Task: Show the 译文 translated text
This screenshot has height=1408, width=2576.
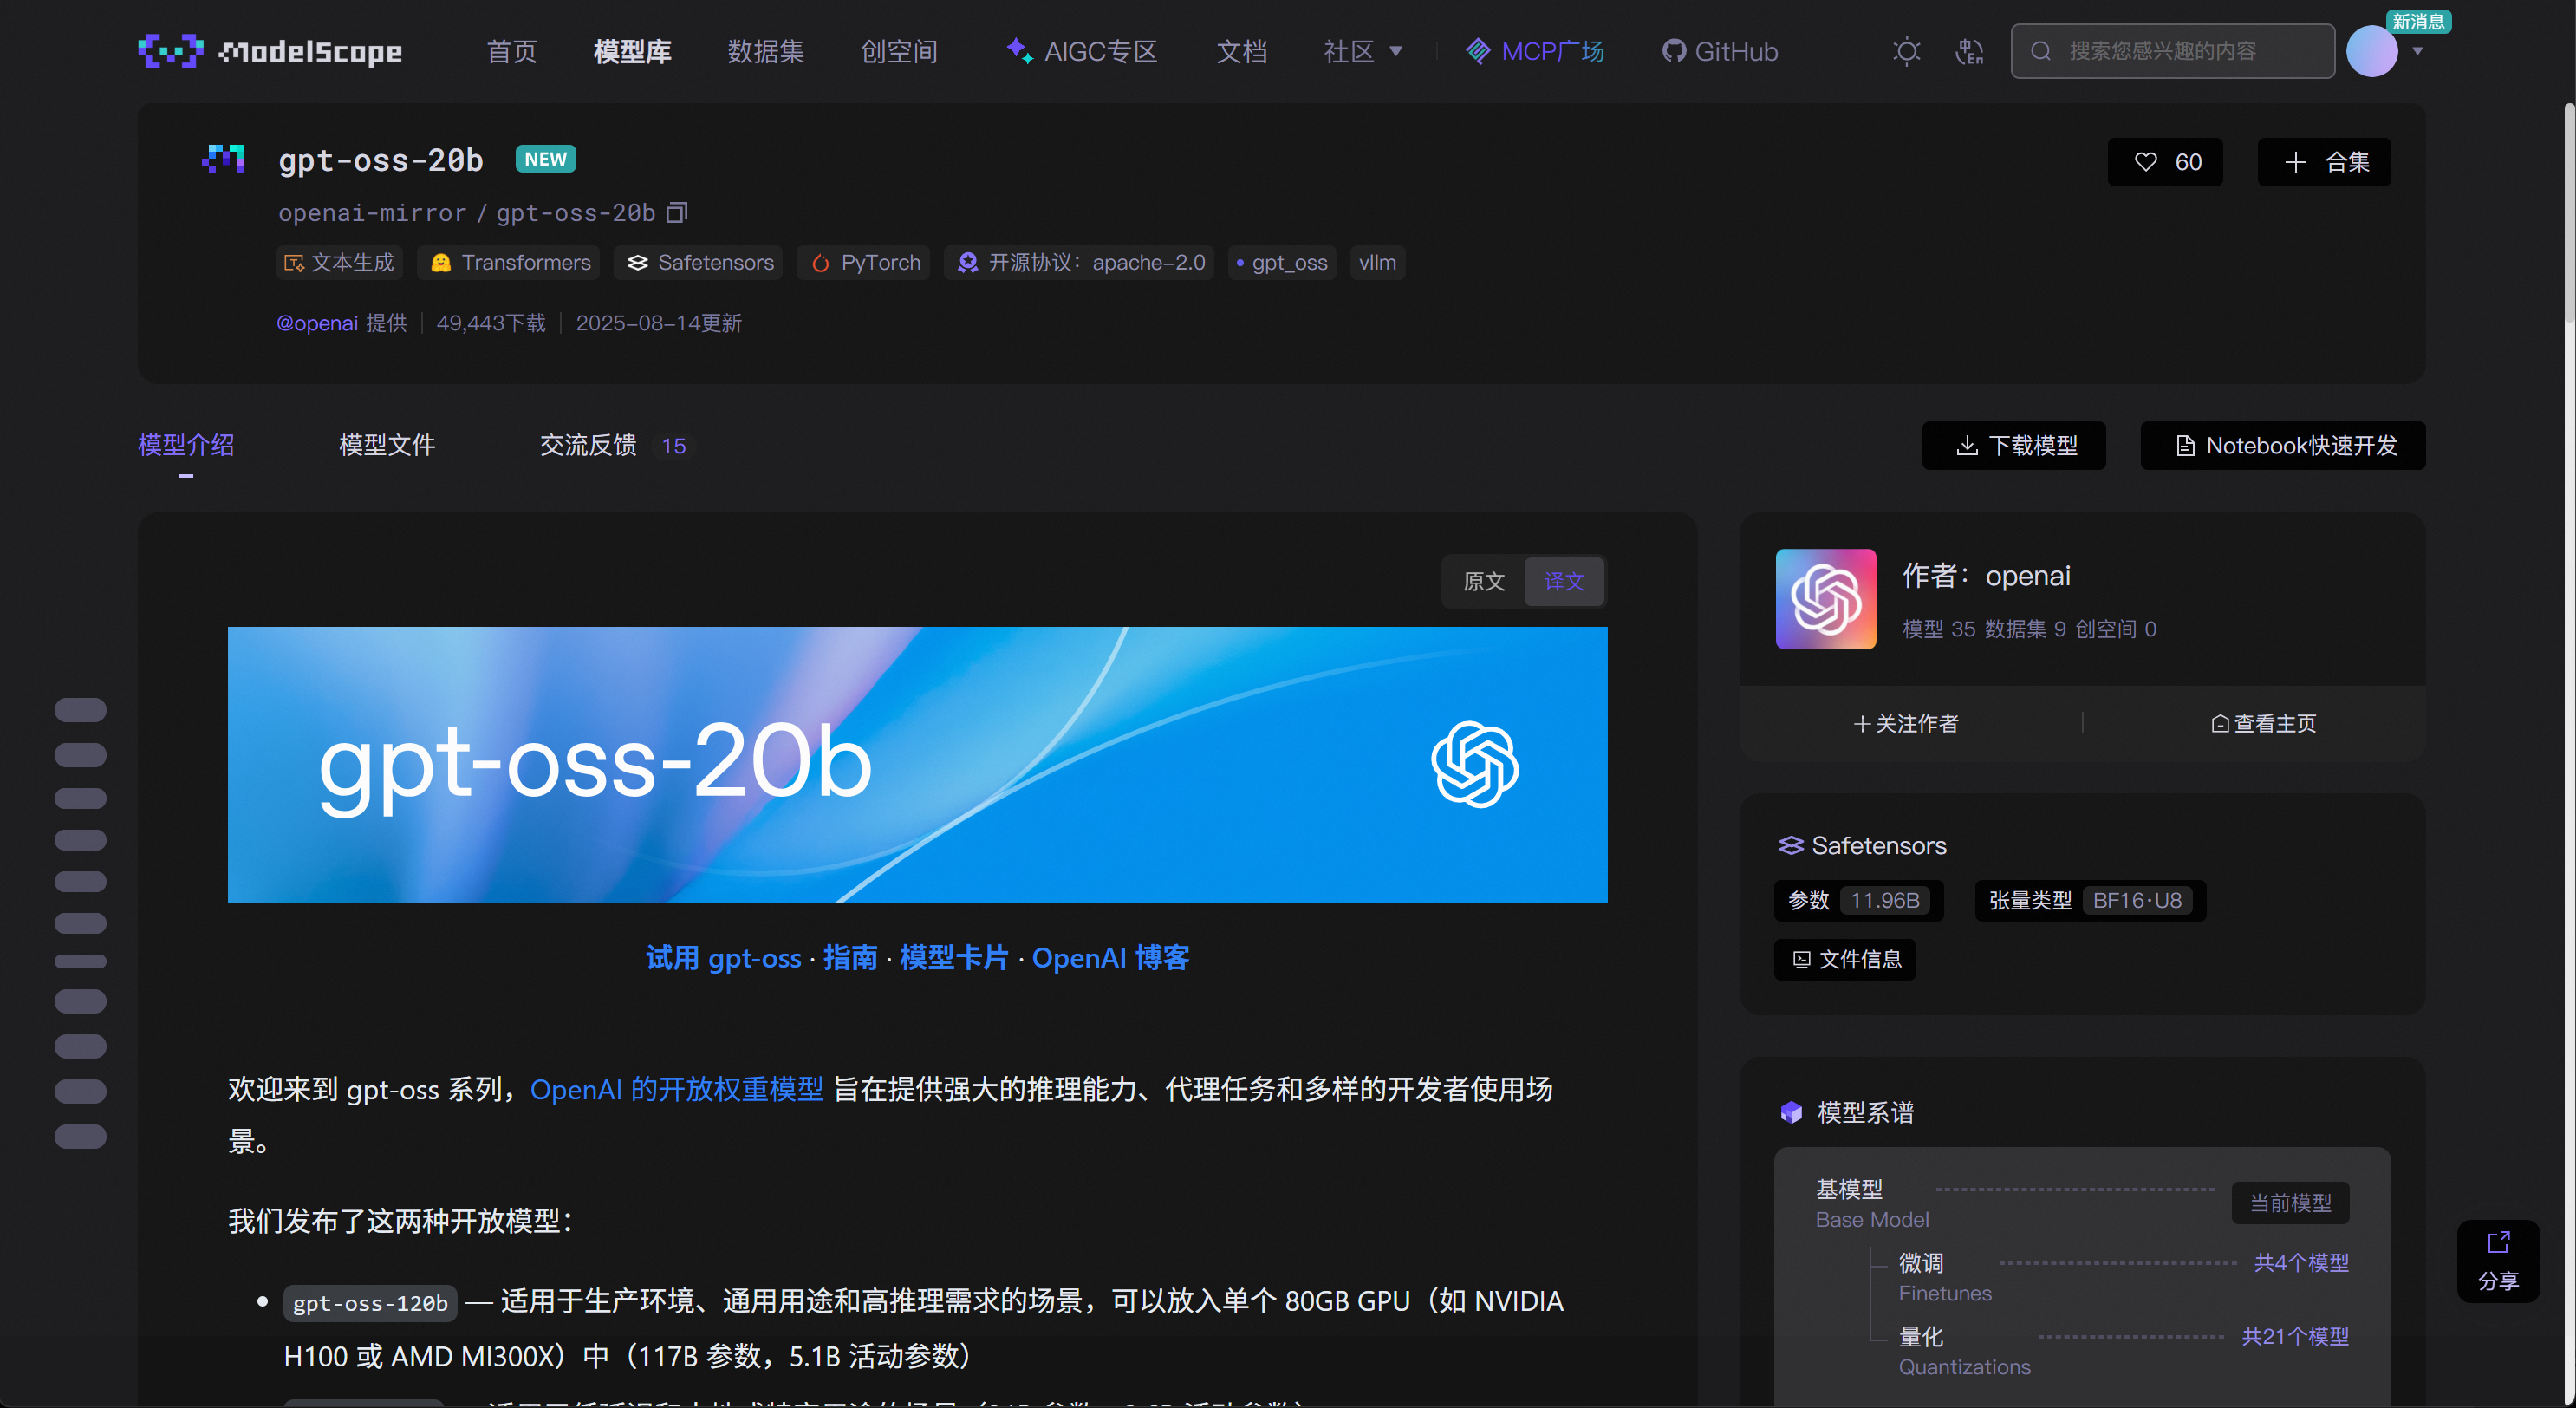Action: (x=1564, y=581)
